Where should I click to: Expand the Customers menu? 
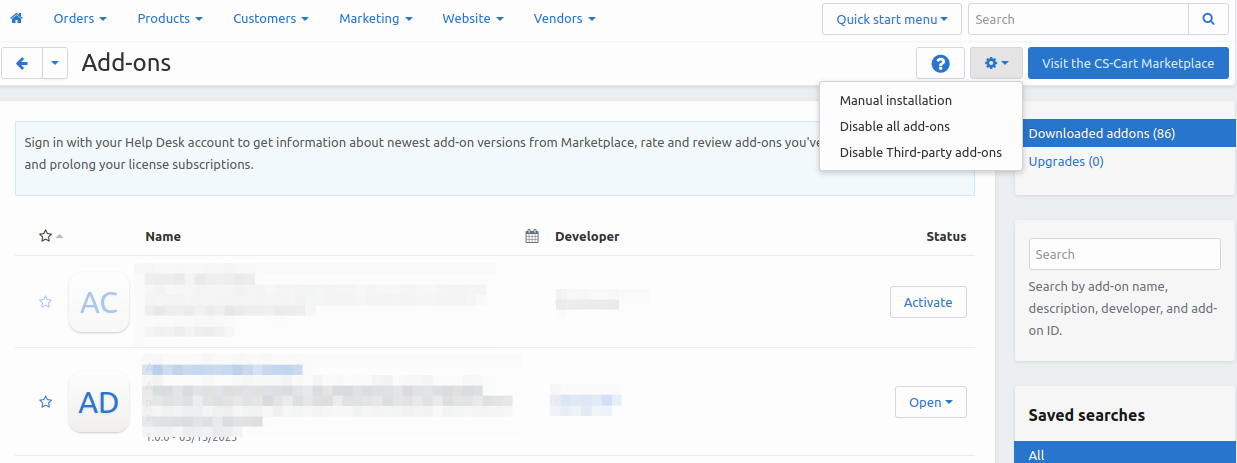click(x=270, y=18)
